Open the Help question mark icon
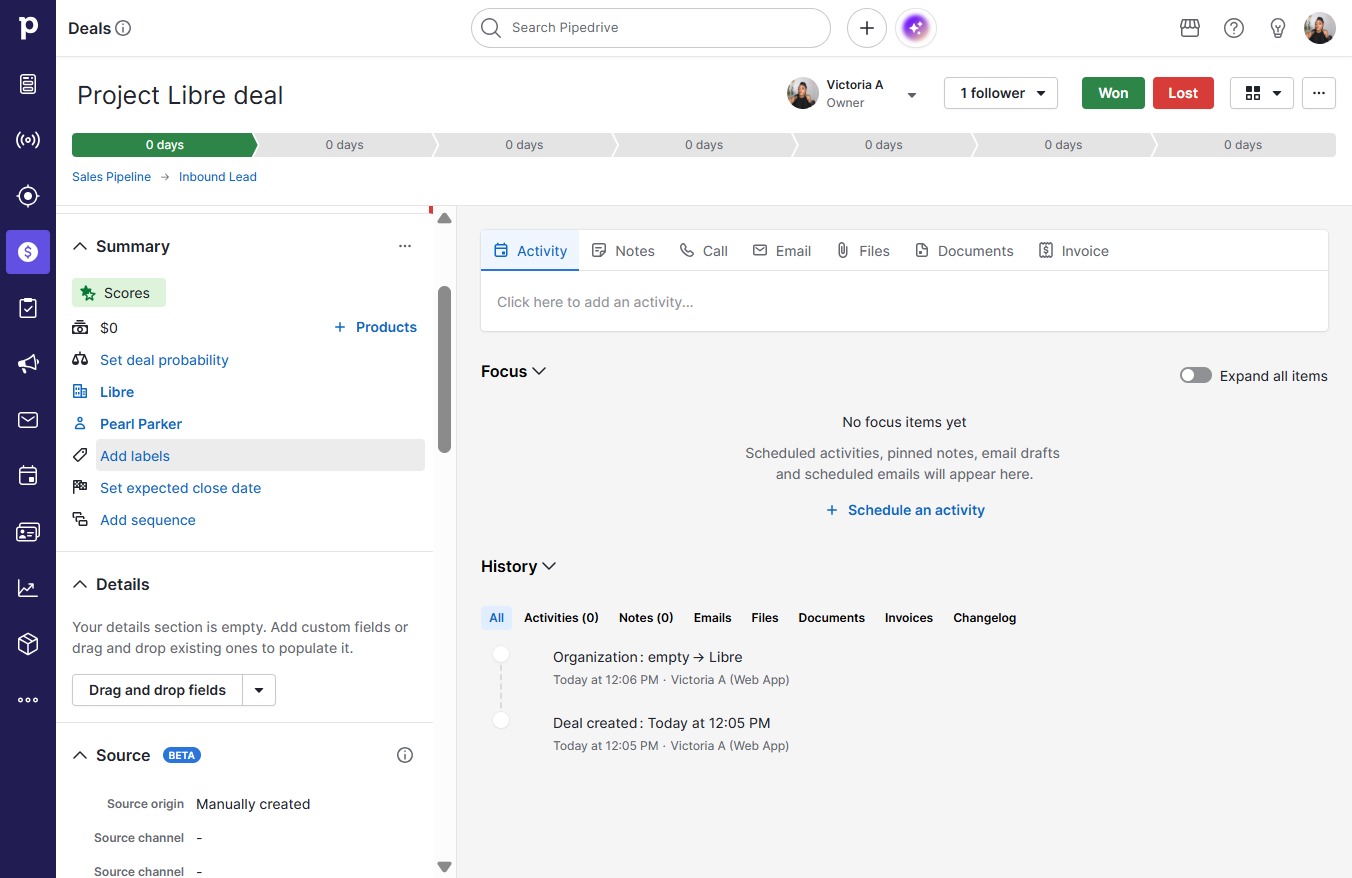This screenshot has height=878, width=1352. (1234, 28)
